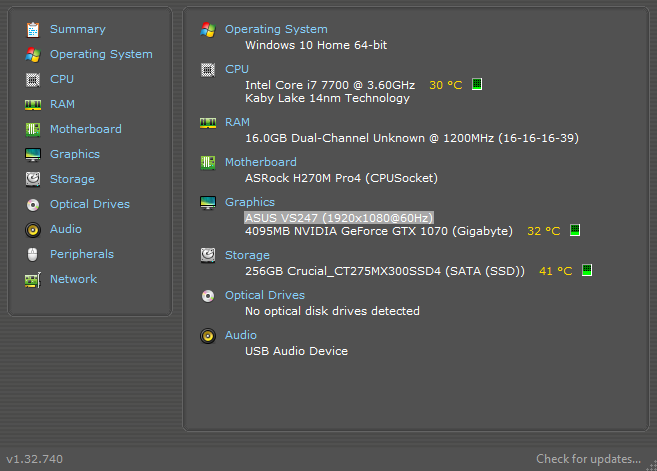Image resolution: width=657 pixels, height=471 pixels.
Task: Open the Motherboard heading link in summary
Action: click(x=260, y=162)
